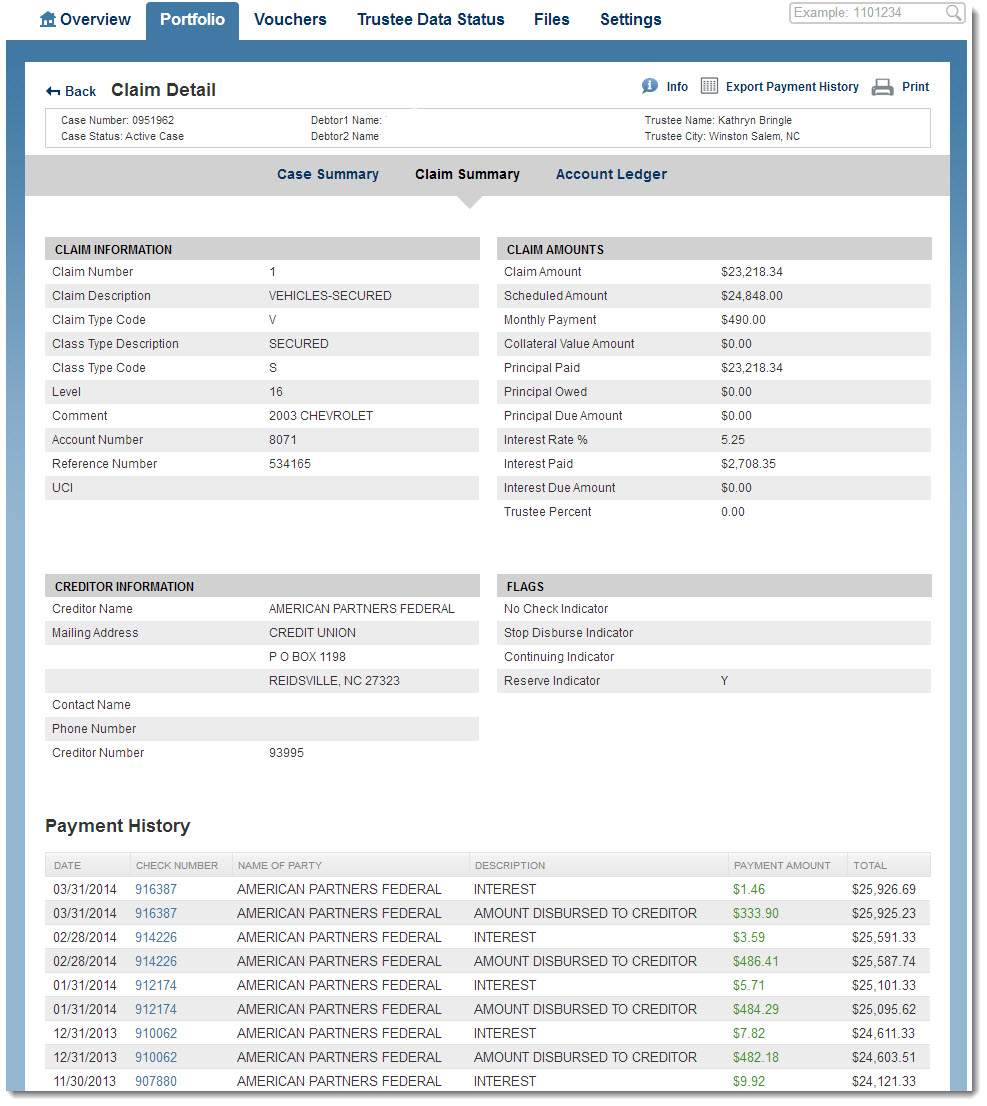Click into the case number search field
This screenshot has width=987, height=1106.
click(x=865, y=13)
